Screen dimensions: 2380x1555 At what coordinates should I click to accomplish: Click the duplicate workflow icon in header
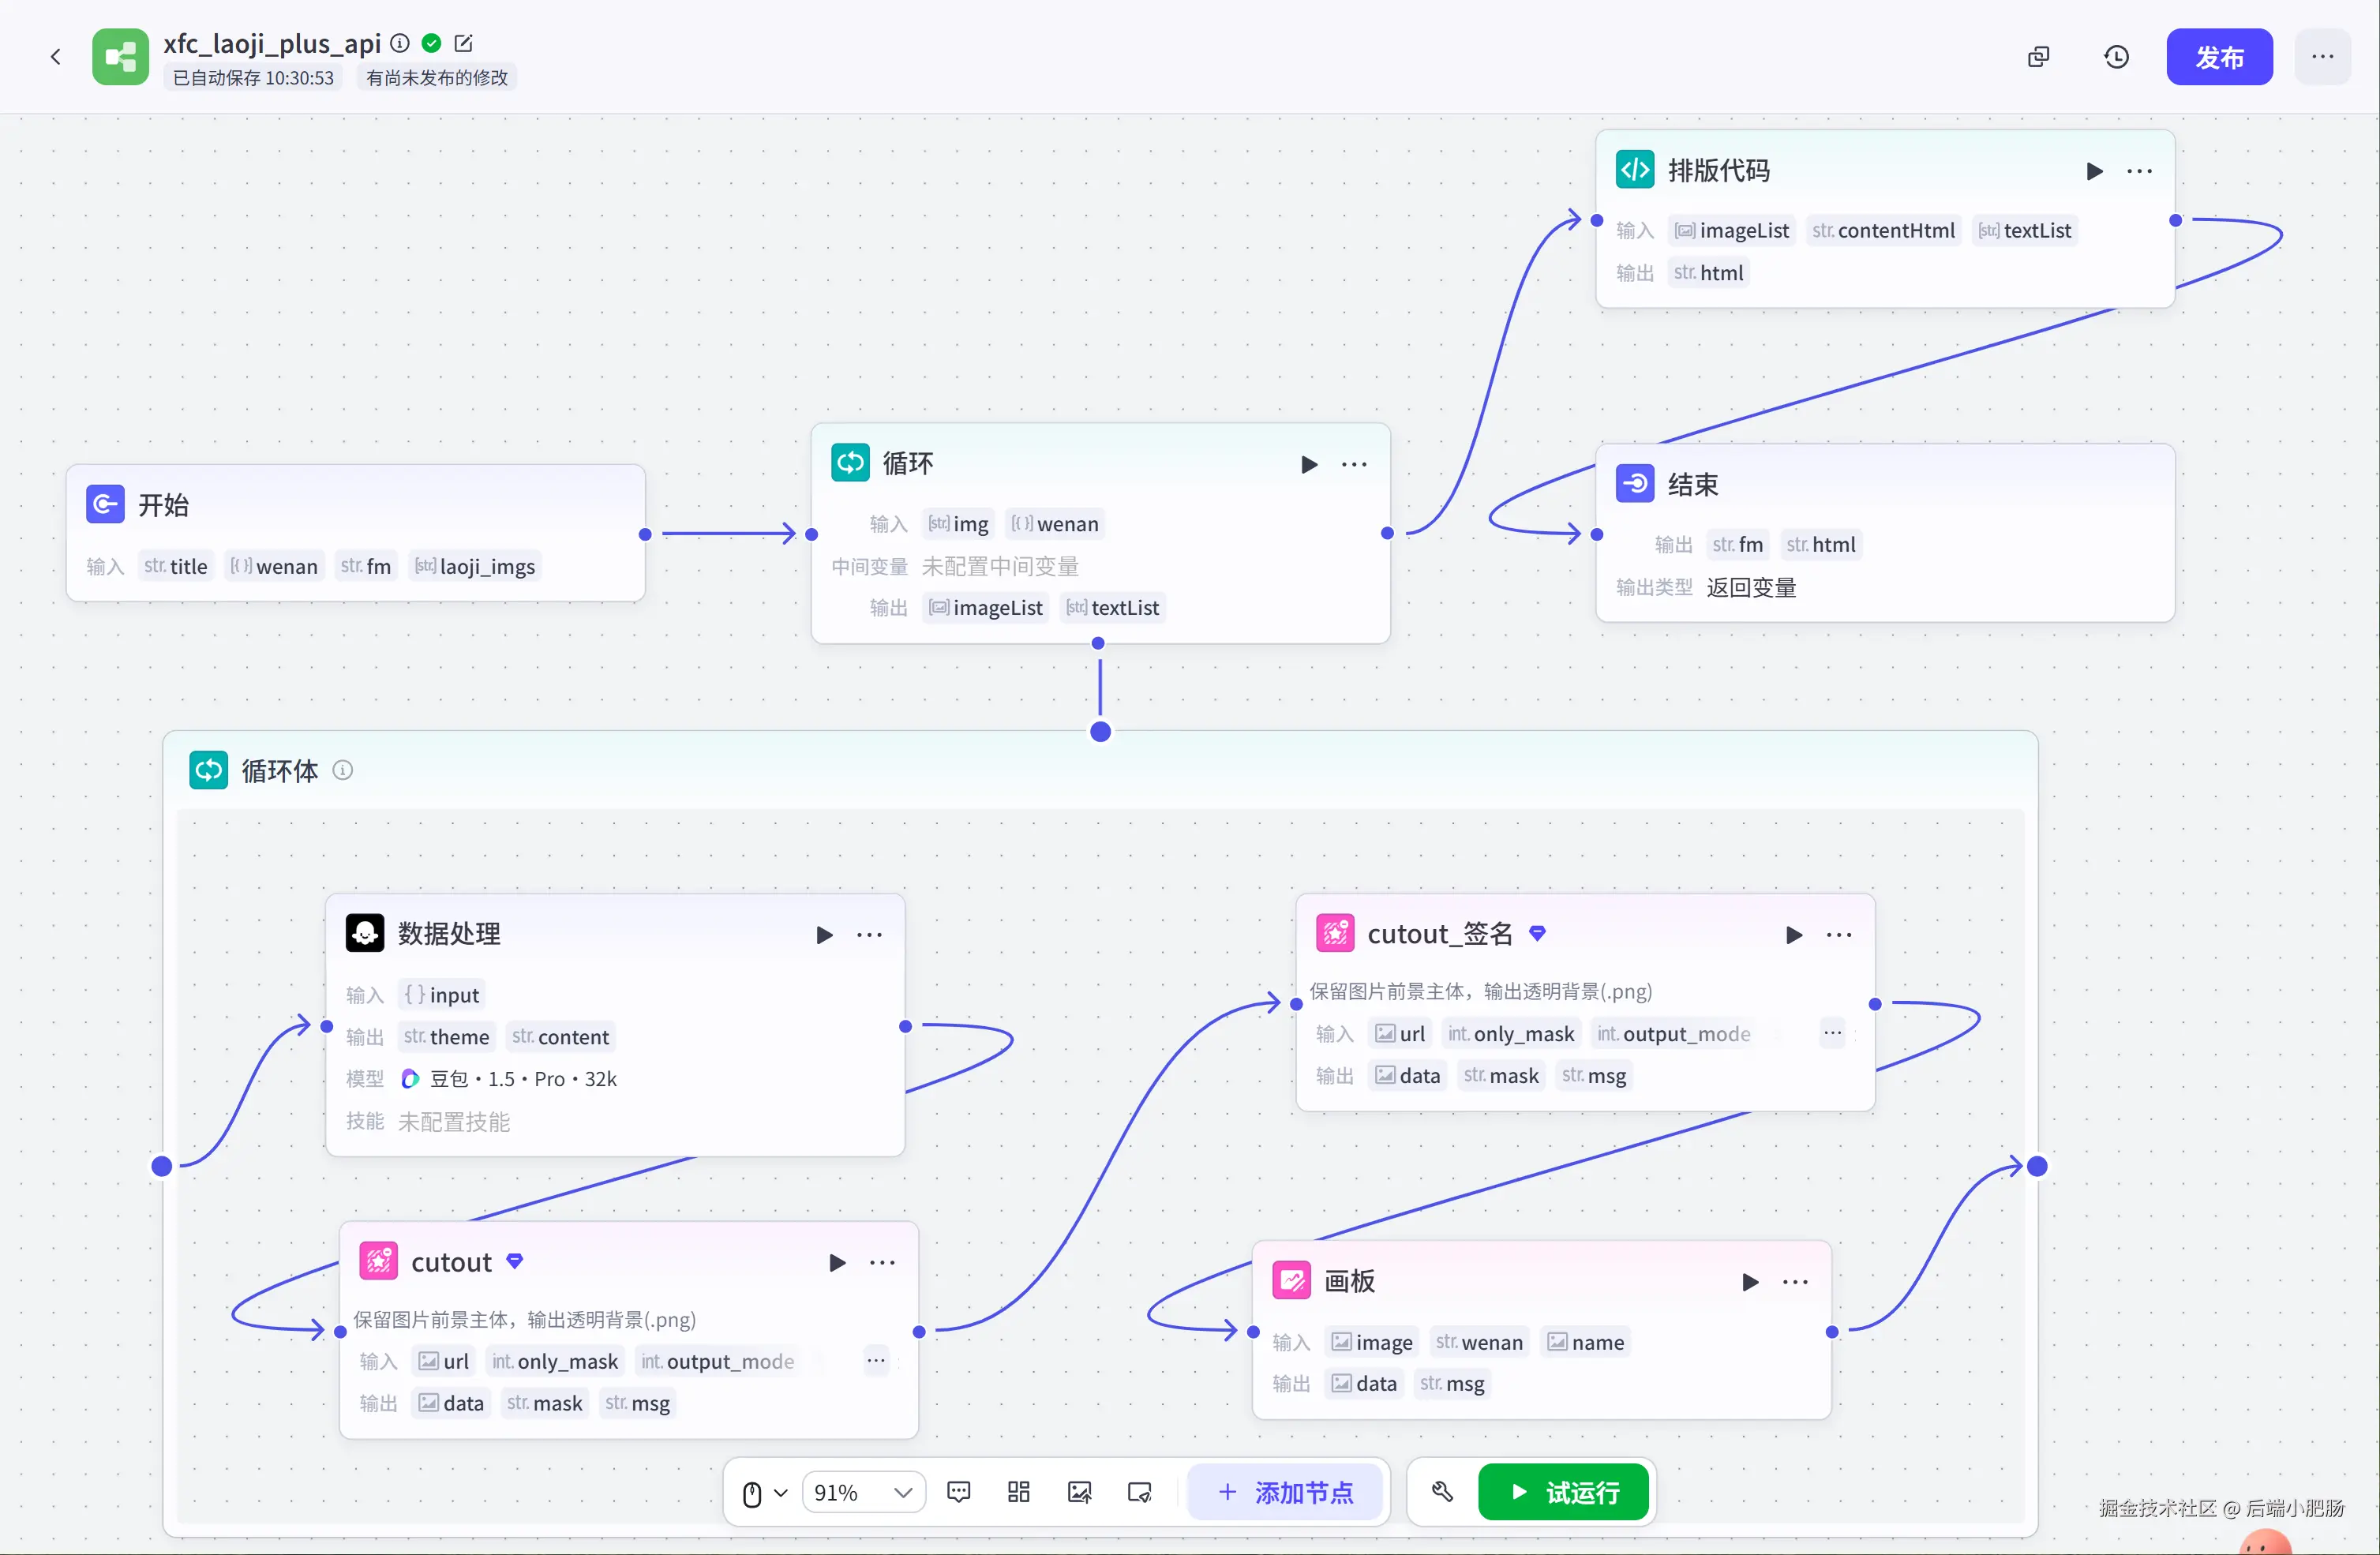pos(2038,57)
